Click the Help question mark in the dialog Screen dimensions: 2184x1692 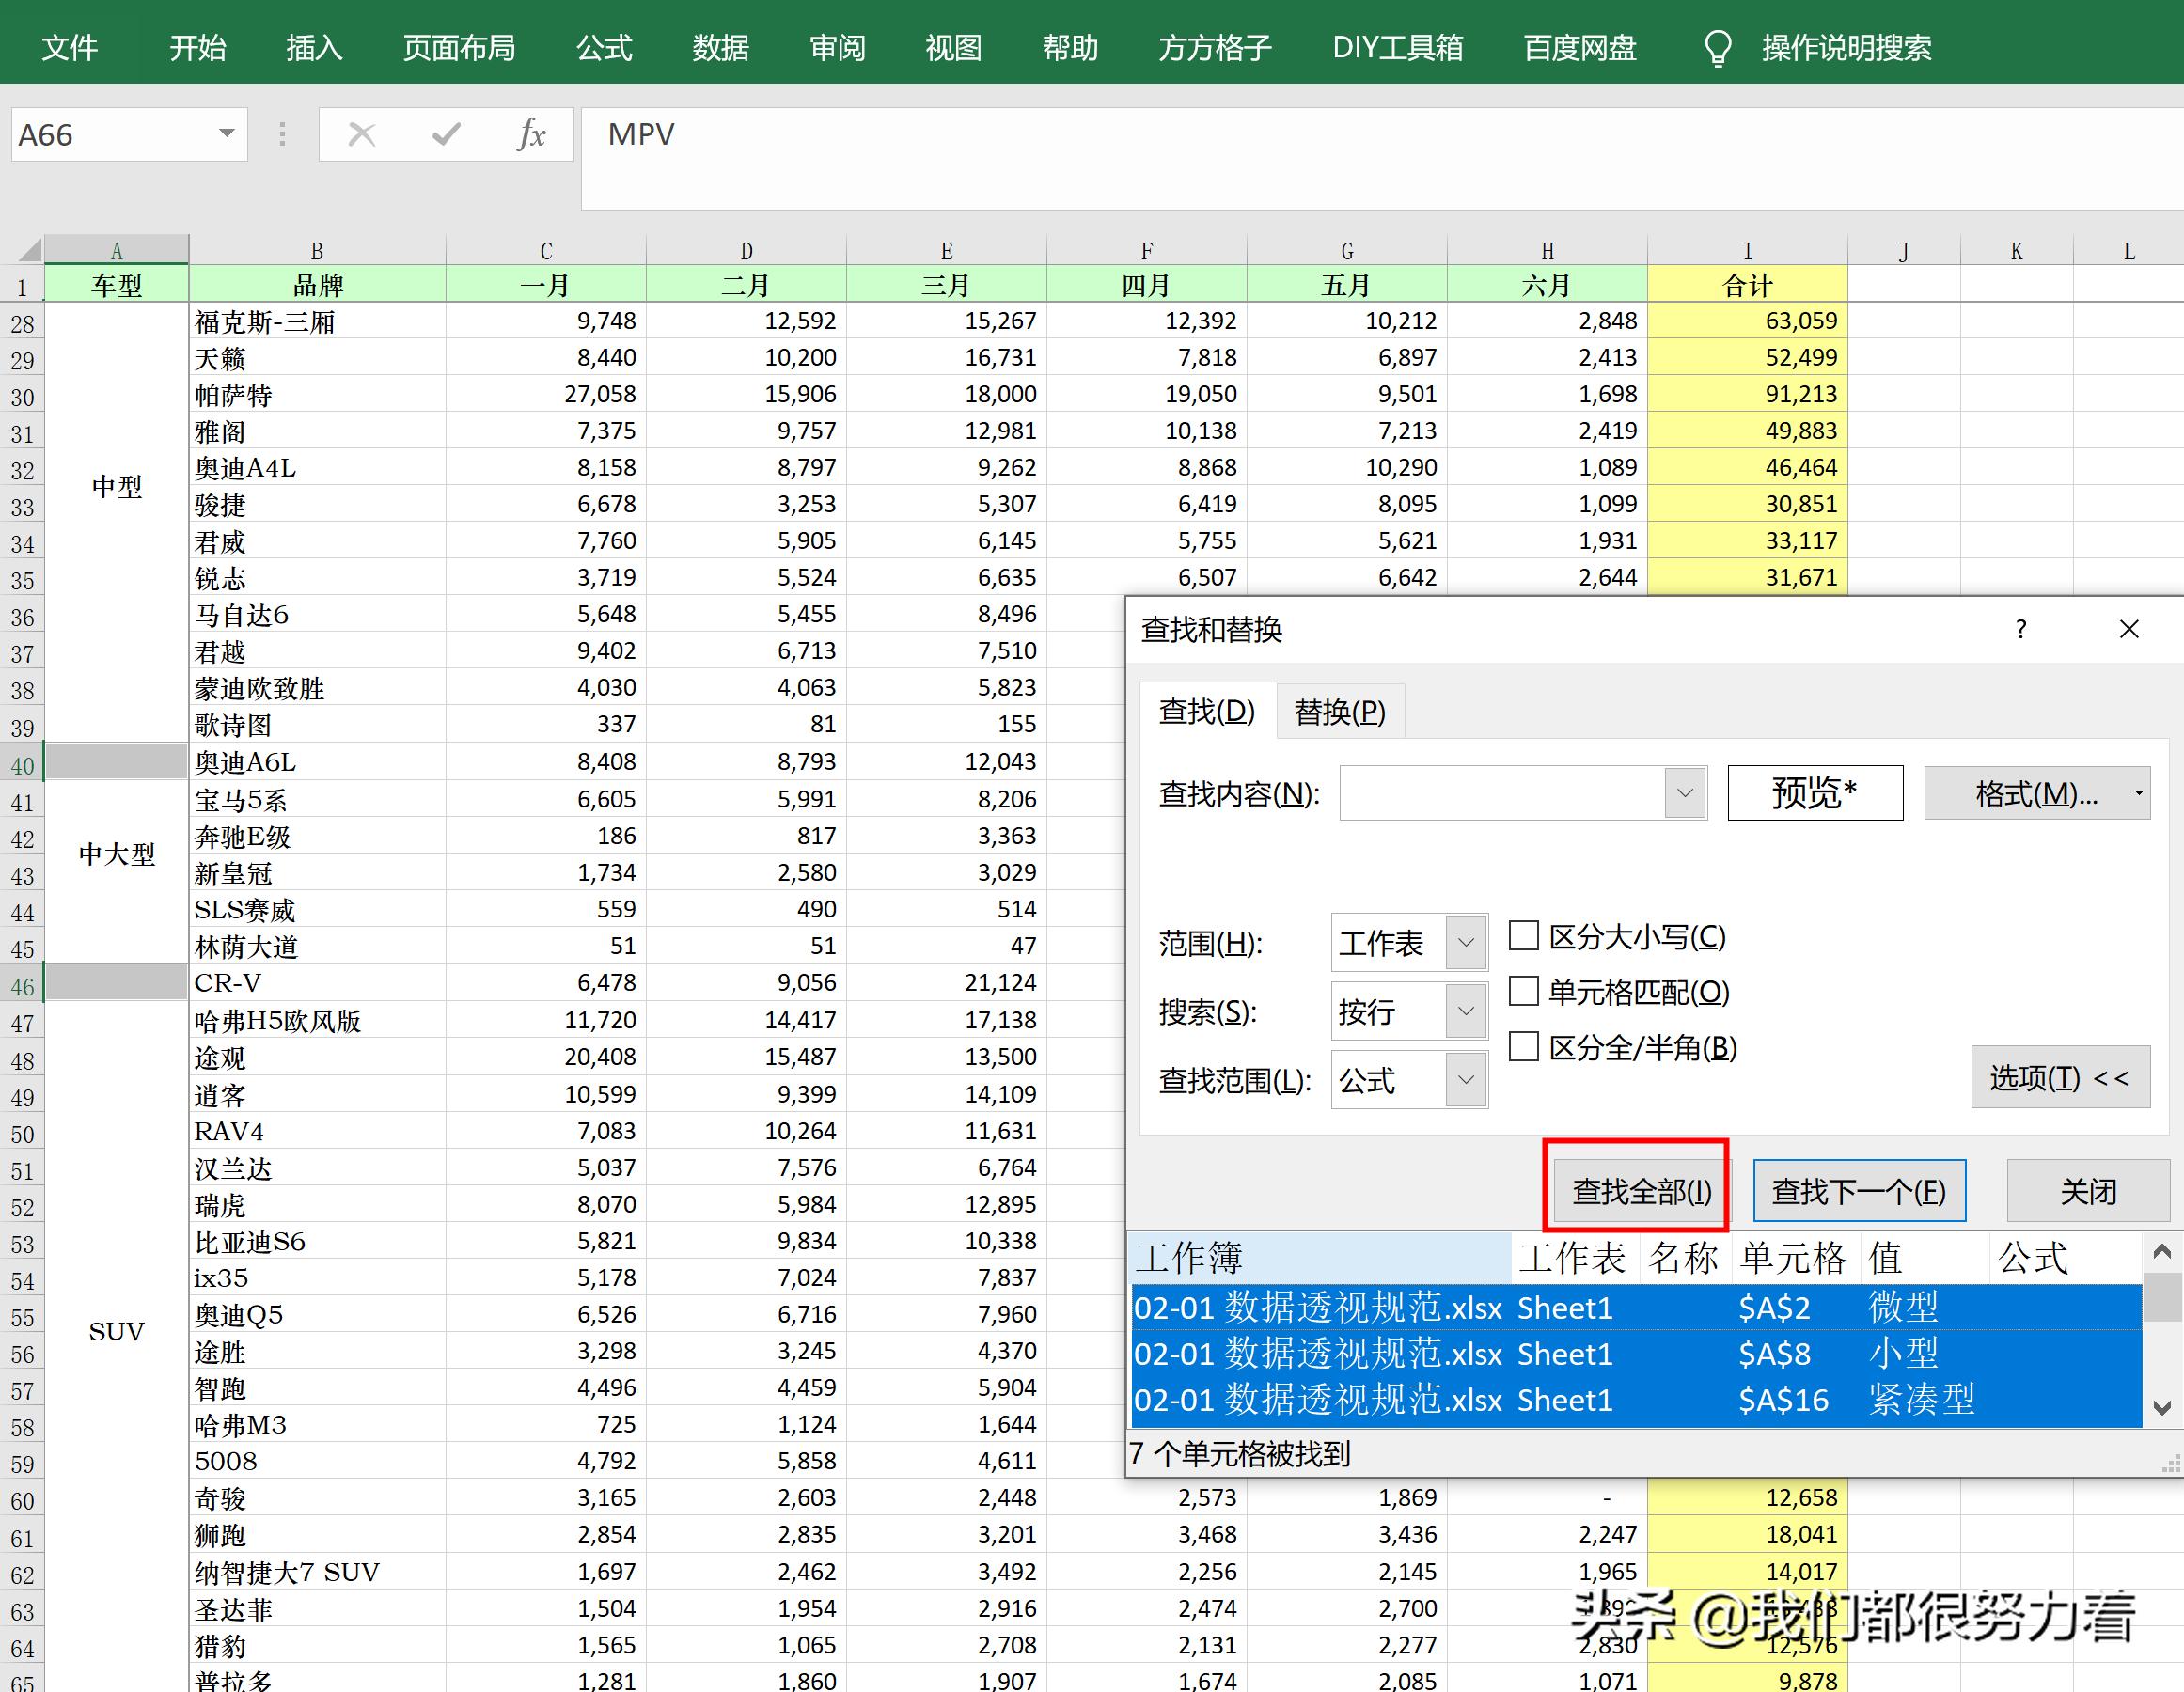2021,630
